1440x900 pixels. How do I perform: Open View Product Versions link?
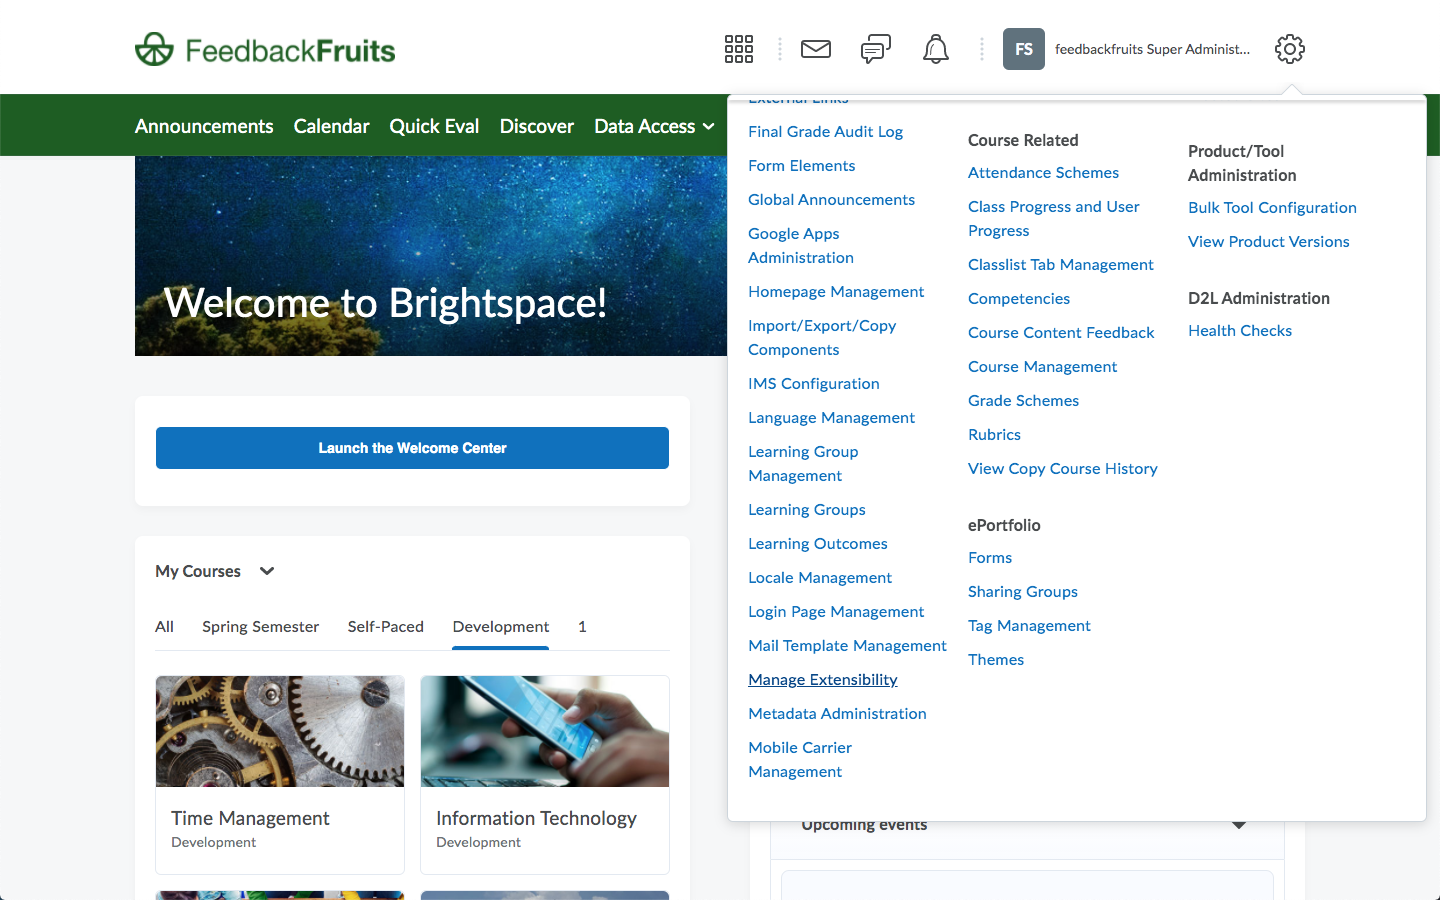[1269, 241]
